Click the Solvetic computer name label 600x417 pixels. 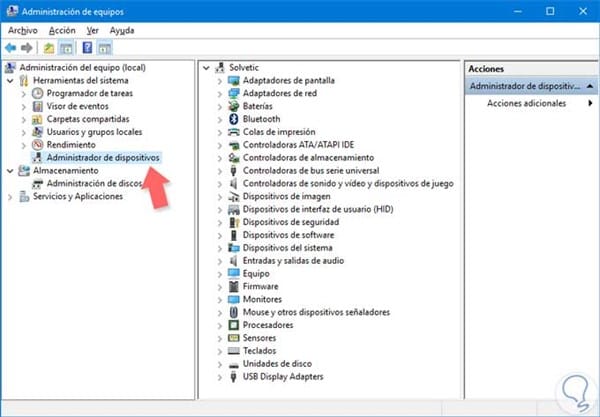click(244, 67)
